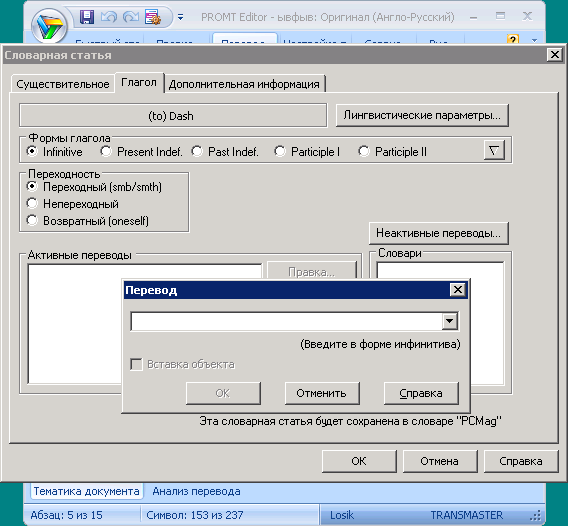This screenshot has width=568, height=526.
Task: Open Неактивные переводы... button
Action: coord(438,233)
